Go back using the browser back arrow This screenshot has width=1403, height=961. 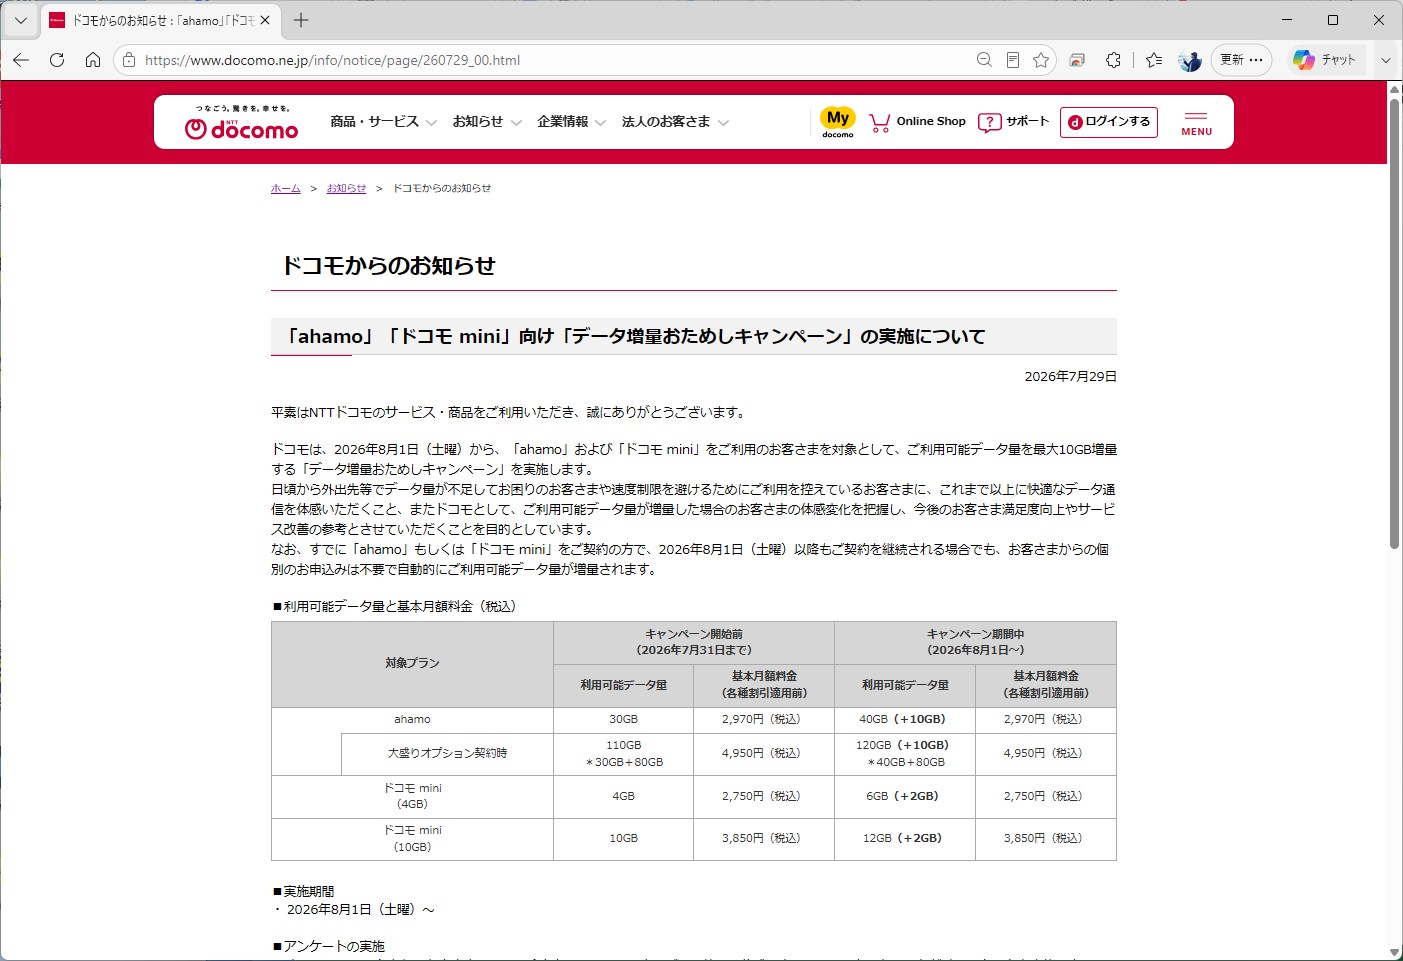coord(21,60)
